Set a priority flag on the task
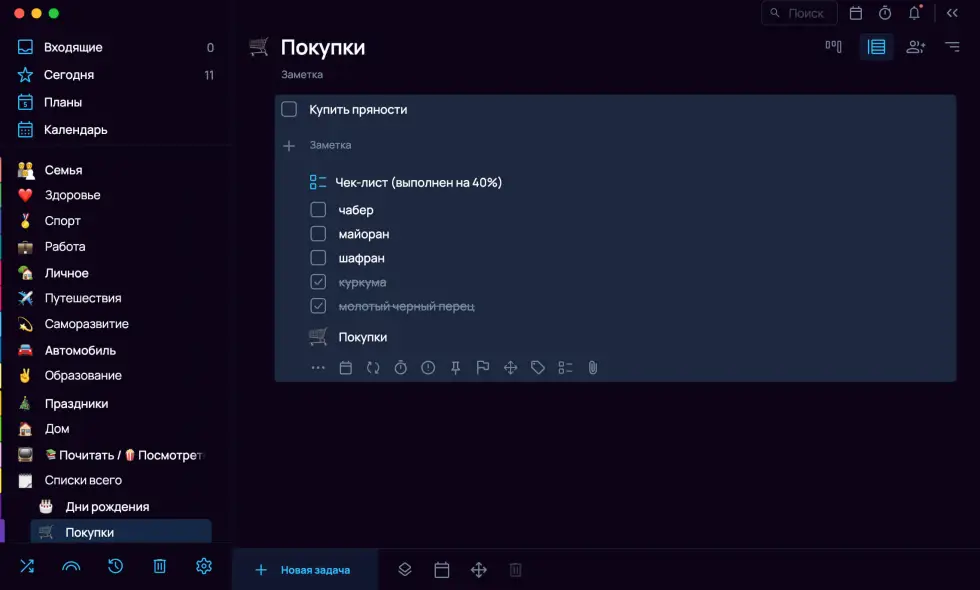 [x=483, y=367]
